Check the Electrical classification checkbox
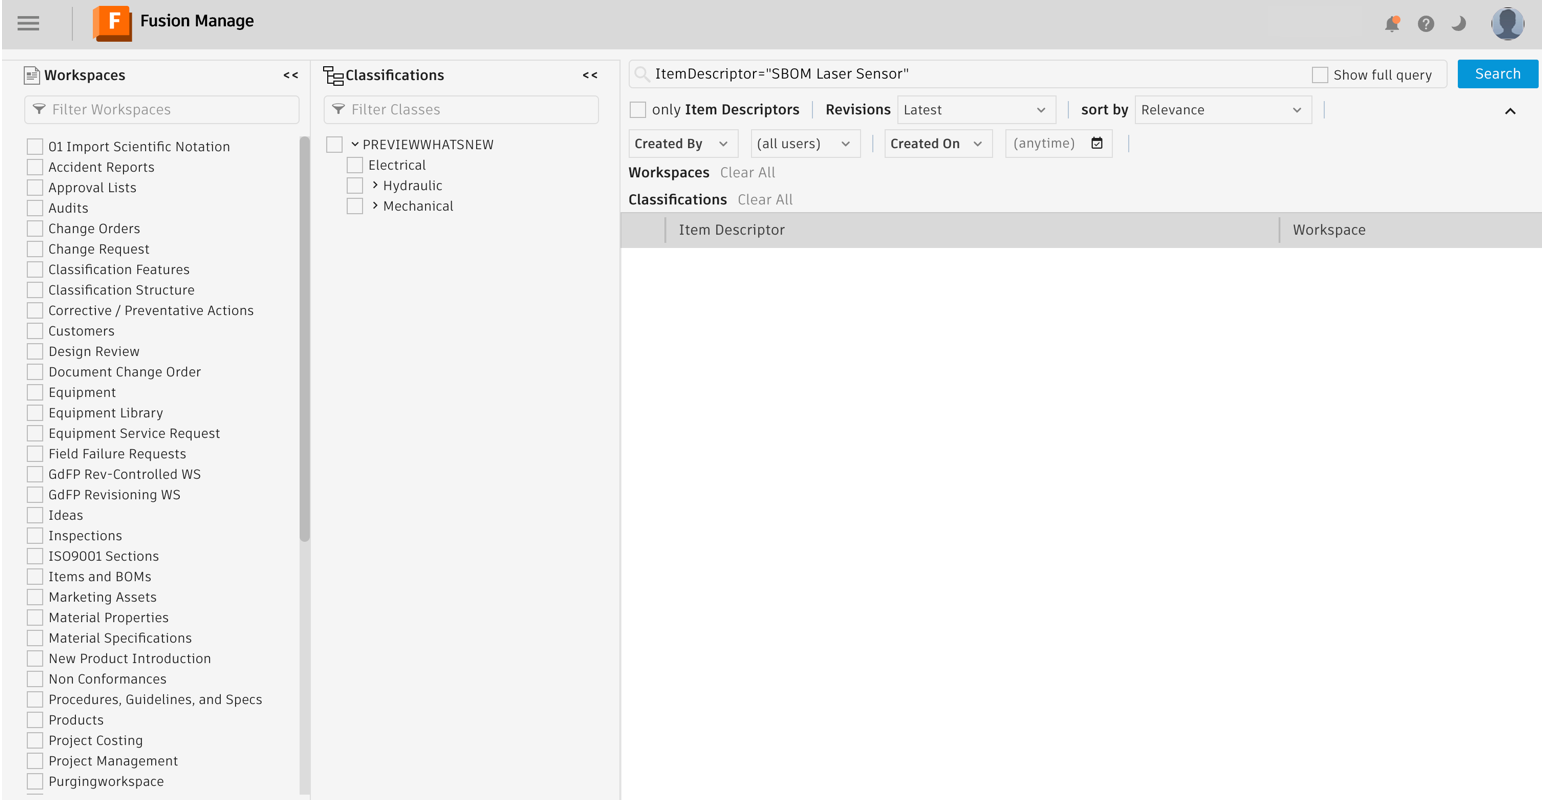 (x=354, y=164)
